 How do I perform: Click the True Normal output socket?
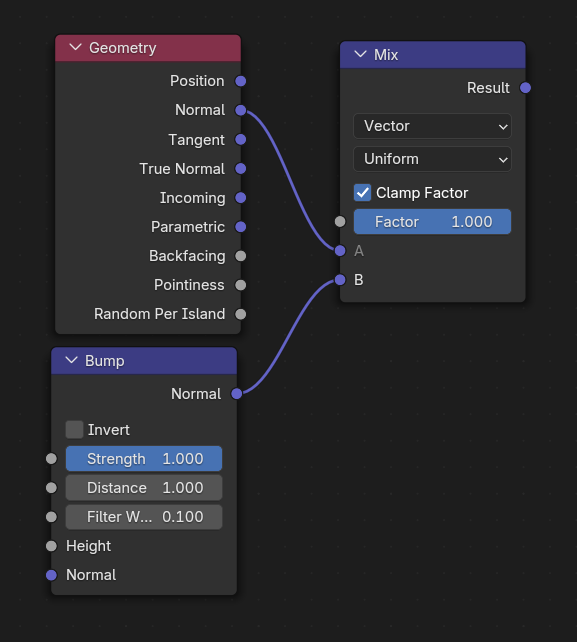tap(241, 169)
